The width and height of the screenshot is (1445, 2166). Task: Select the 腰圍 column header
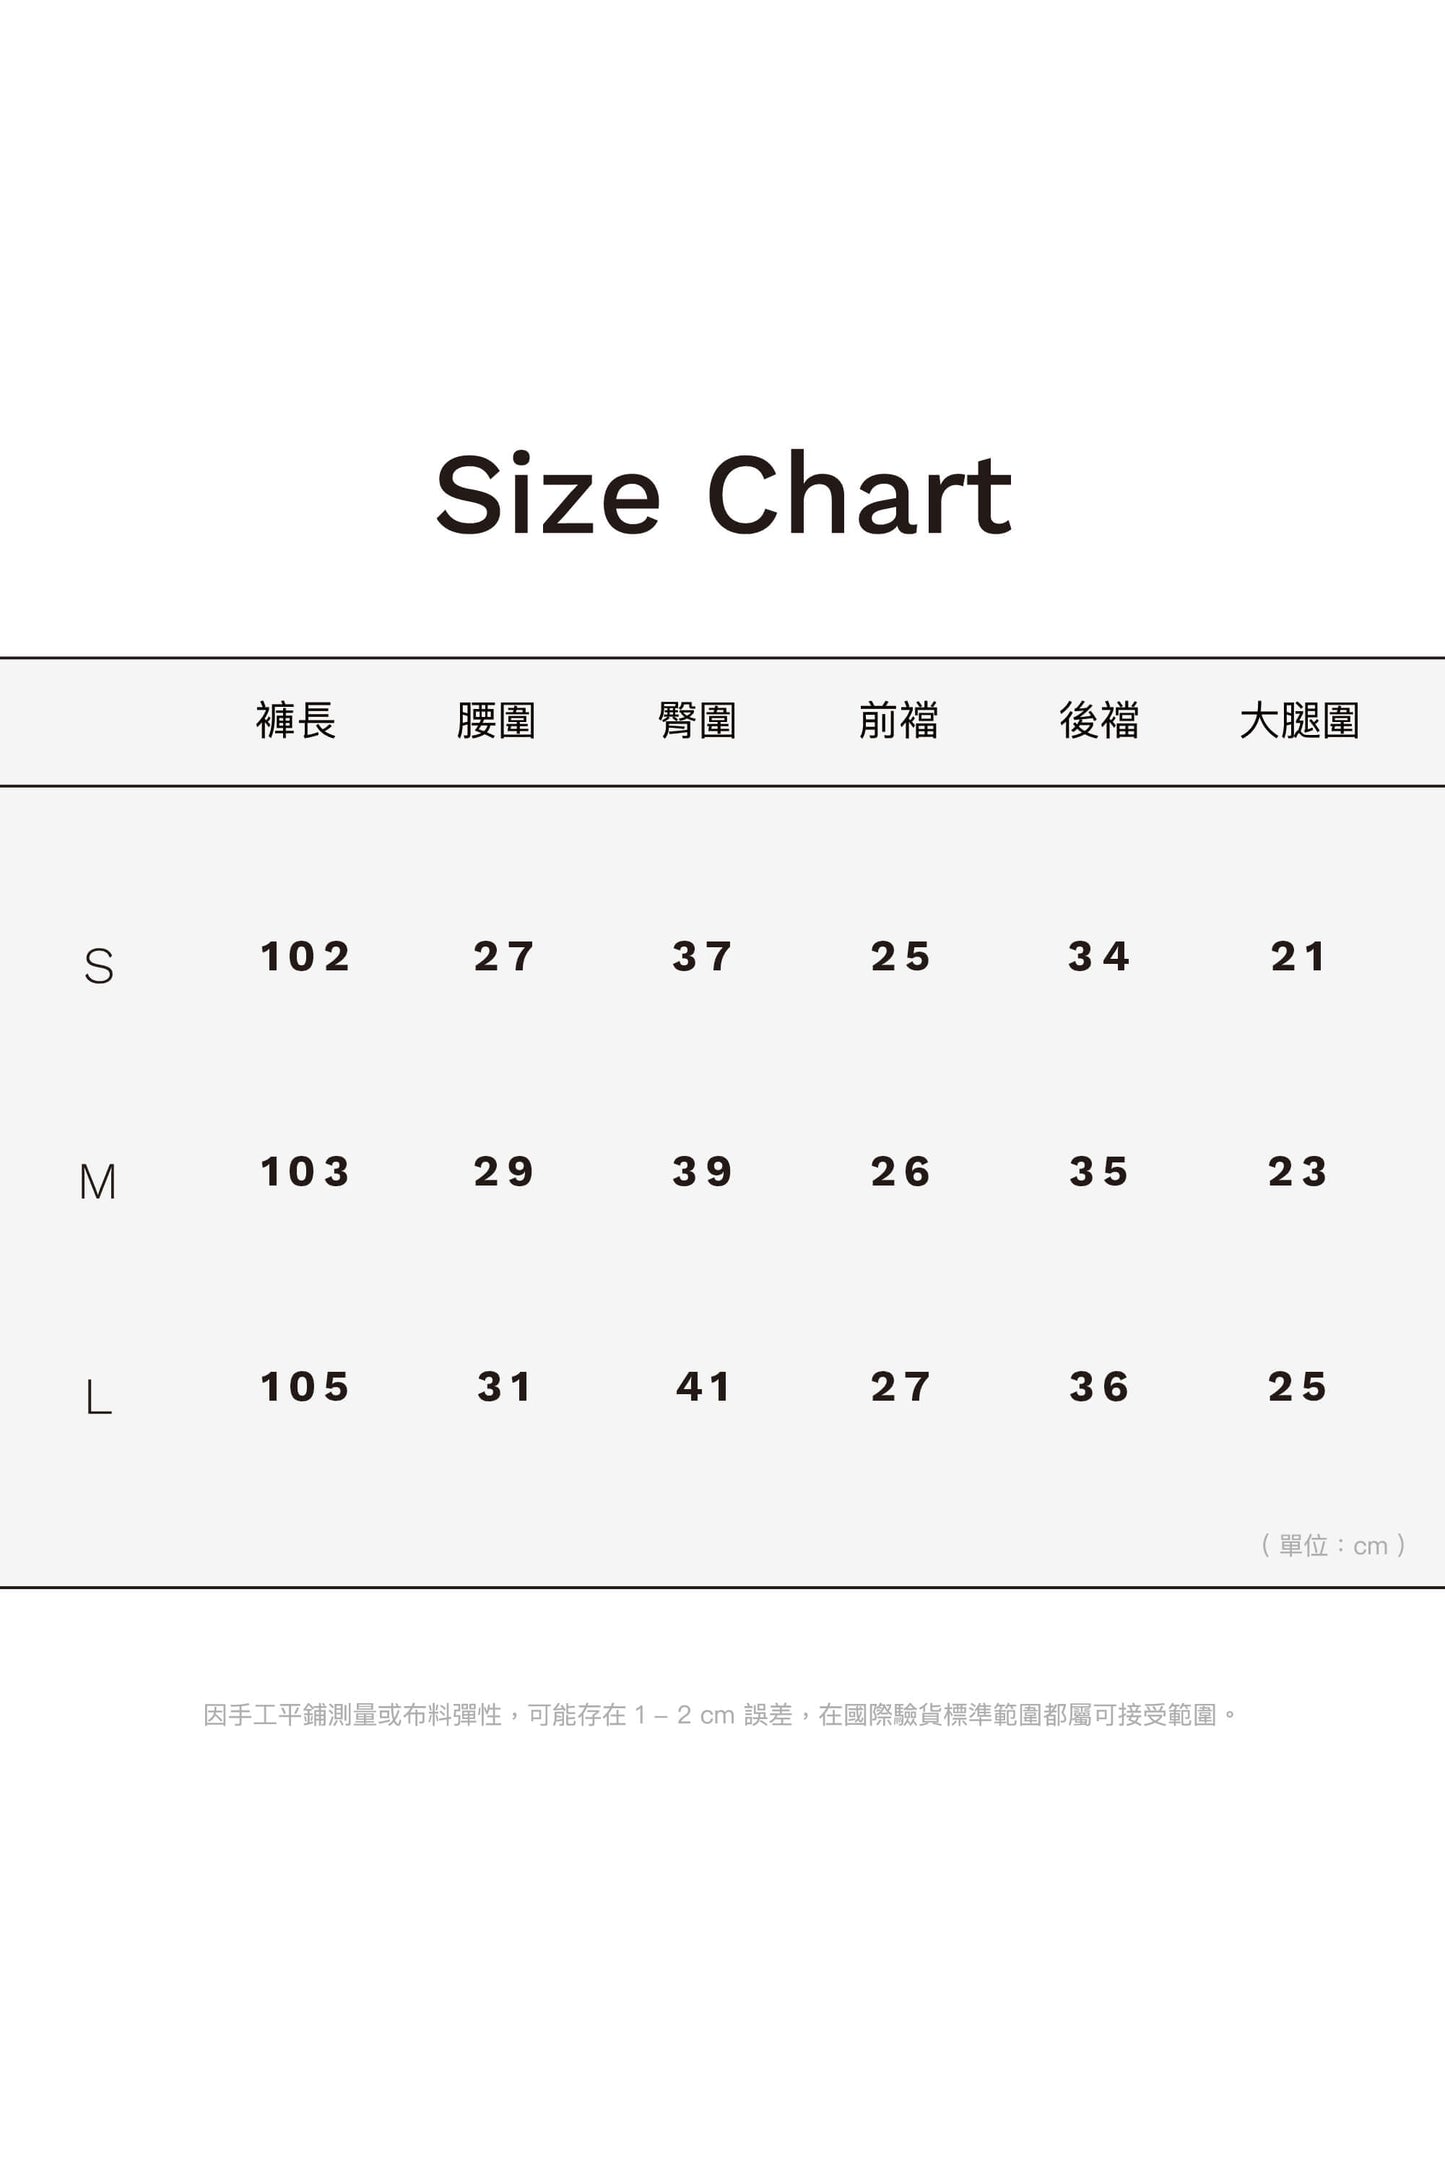click(497, 720)
